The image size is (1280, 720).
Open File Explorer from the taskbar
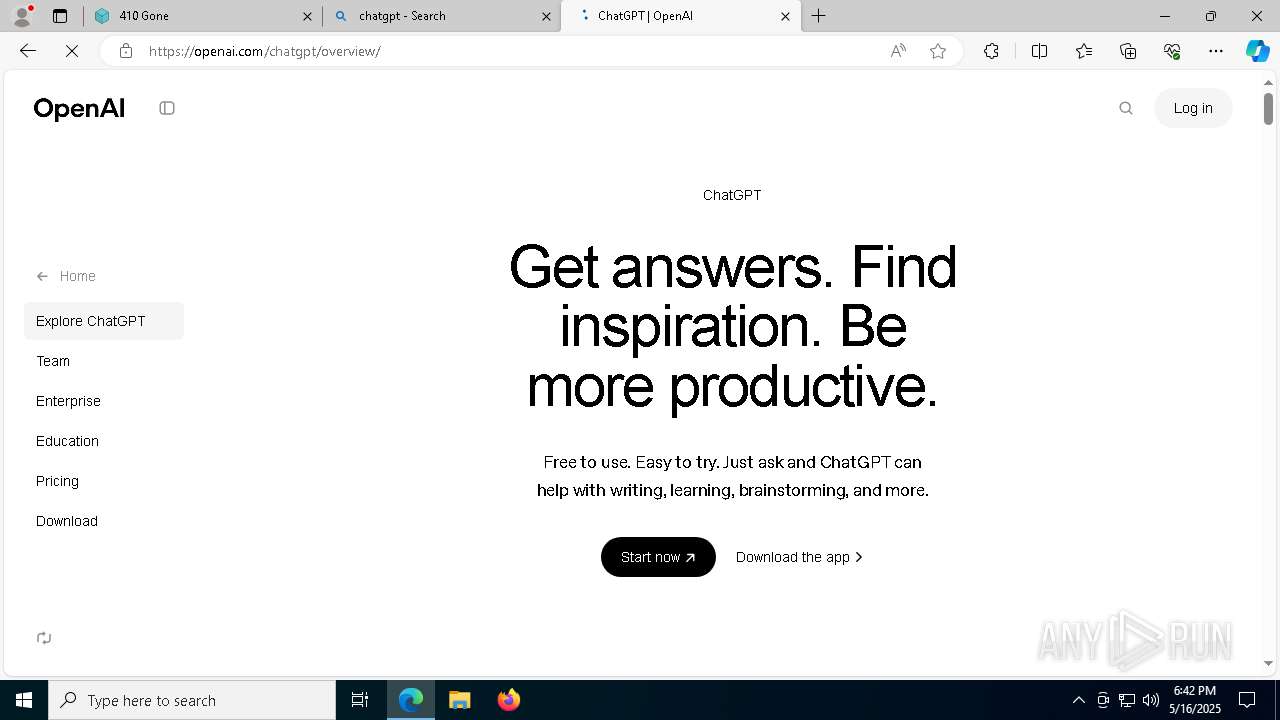pos(460,700)
